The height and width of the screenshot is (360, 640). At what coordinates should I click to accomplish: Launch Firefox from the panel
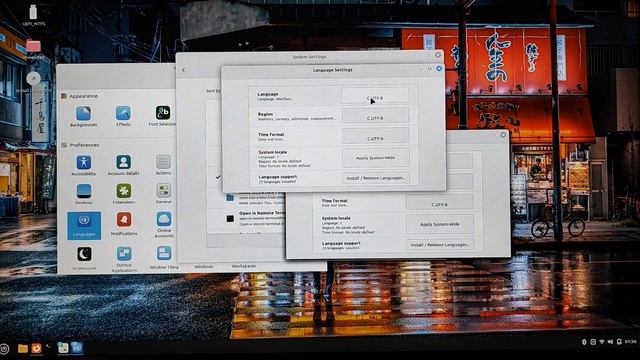pos(36,348)
